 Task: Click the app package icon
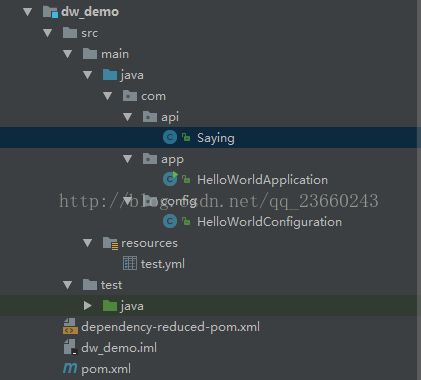coord(150,159)
